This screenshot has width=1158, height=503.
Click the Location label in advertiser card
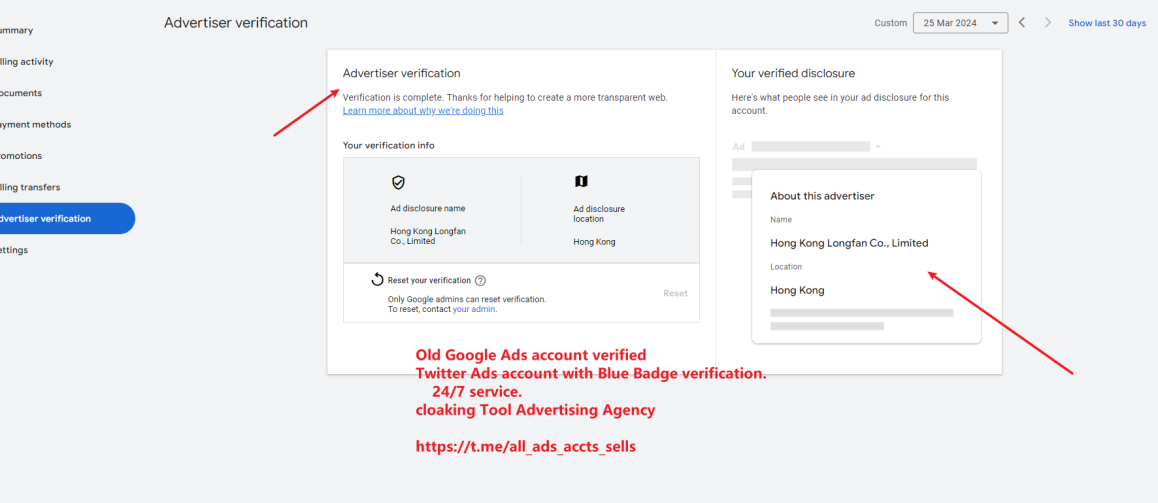pyautogui.click(x=787, y=267)
